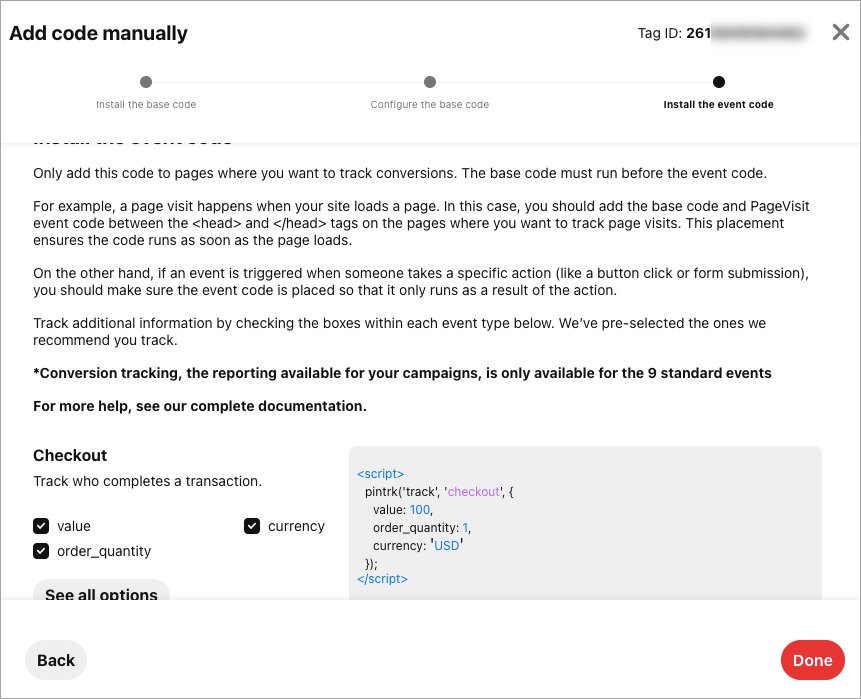Screen dimensions: 861x699
Task: Uncheck the value checkbox
Action: click(41, 526)
